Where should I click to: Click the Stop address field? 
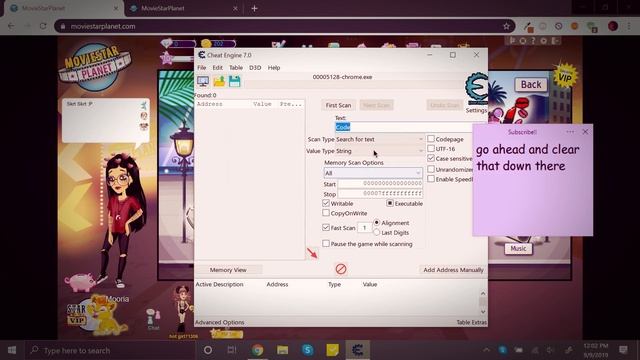(380, 194)
